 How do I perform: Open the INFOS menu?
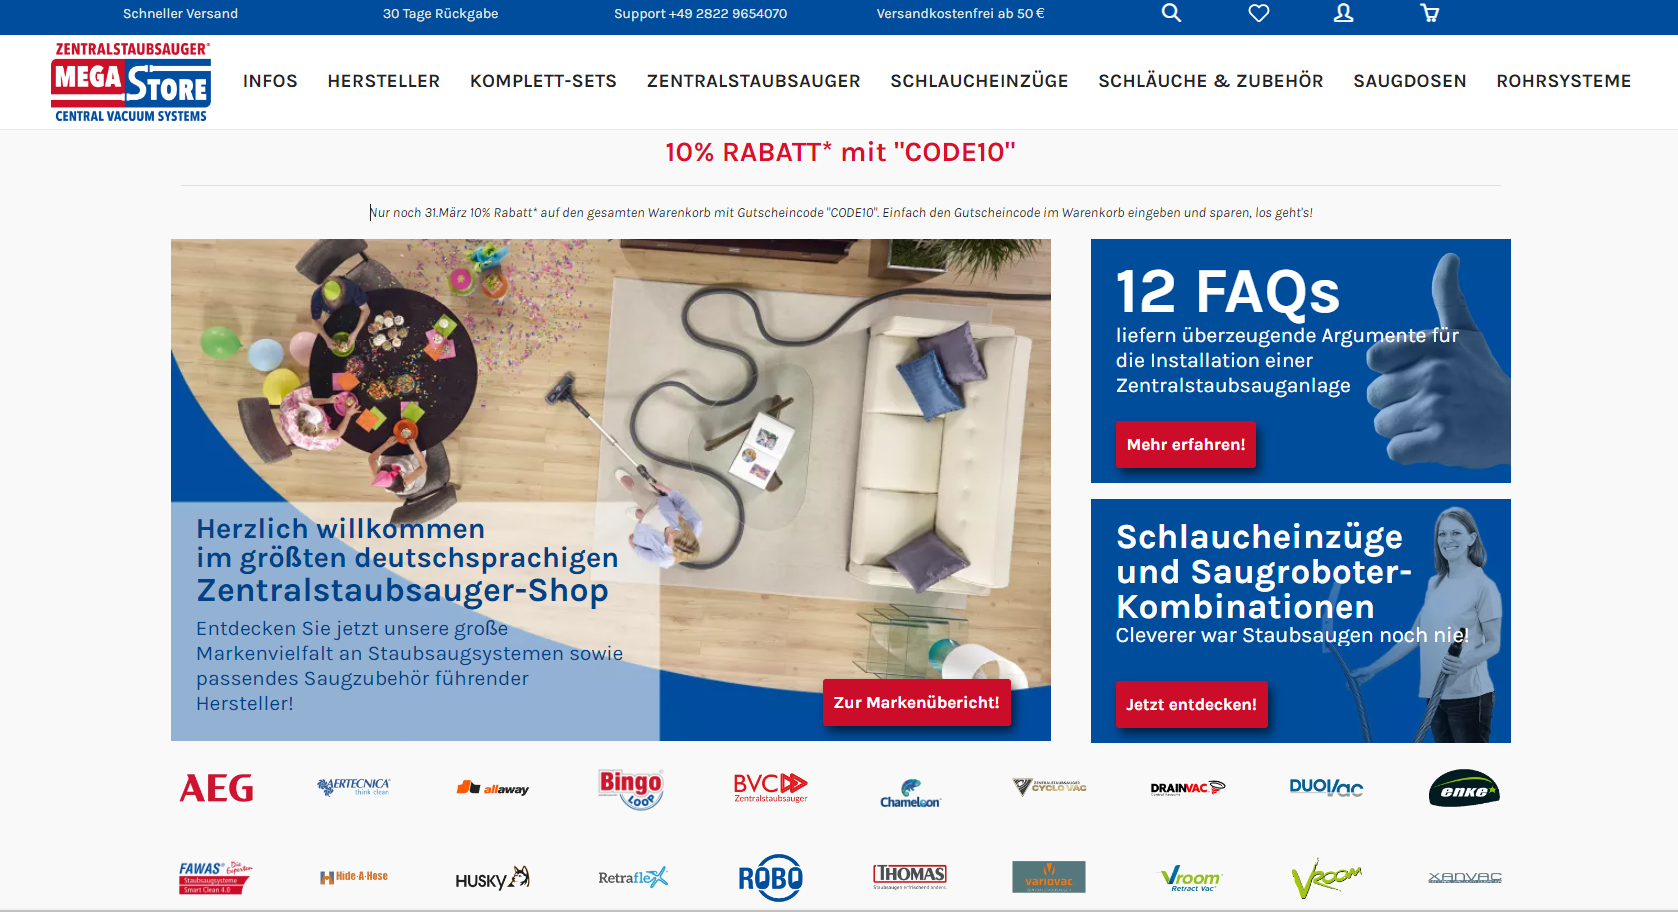270,81
